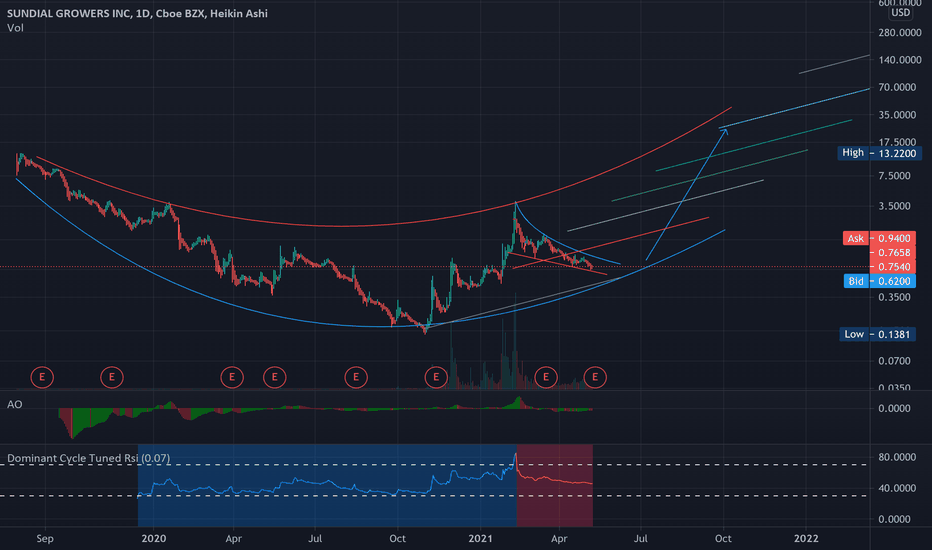Select the 2020 label on time axis
Image resolution: width=932 pixels, height=550 pixels.
154,539
